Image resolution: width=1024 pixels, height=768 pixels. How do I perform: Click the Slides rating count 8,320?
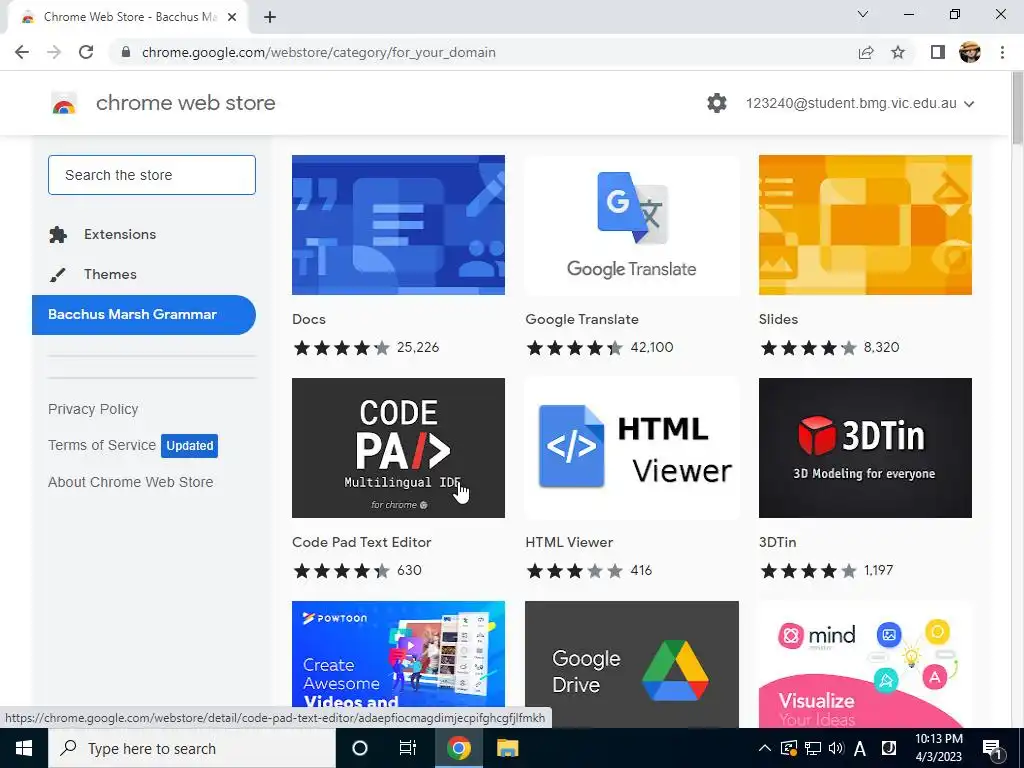[x=882, y=347]
